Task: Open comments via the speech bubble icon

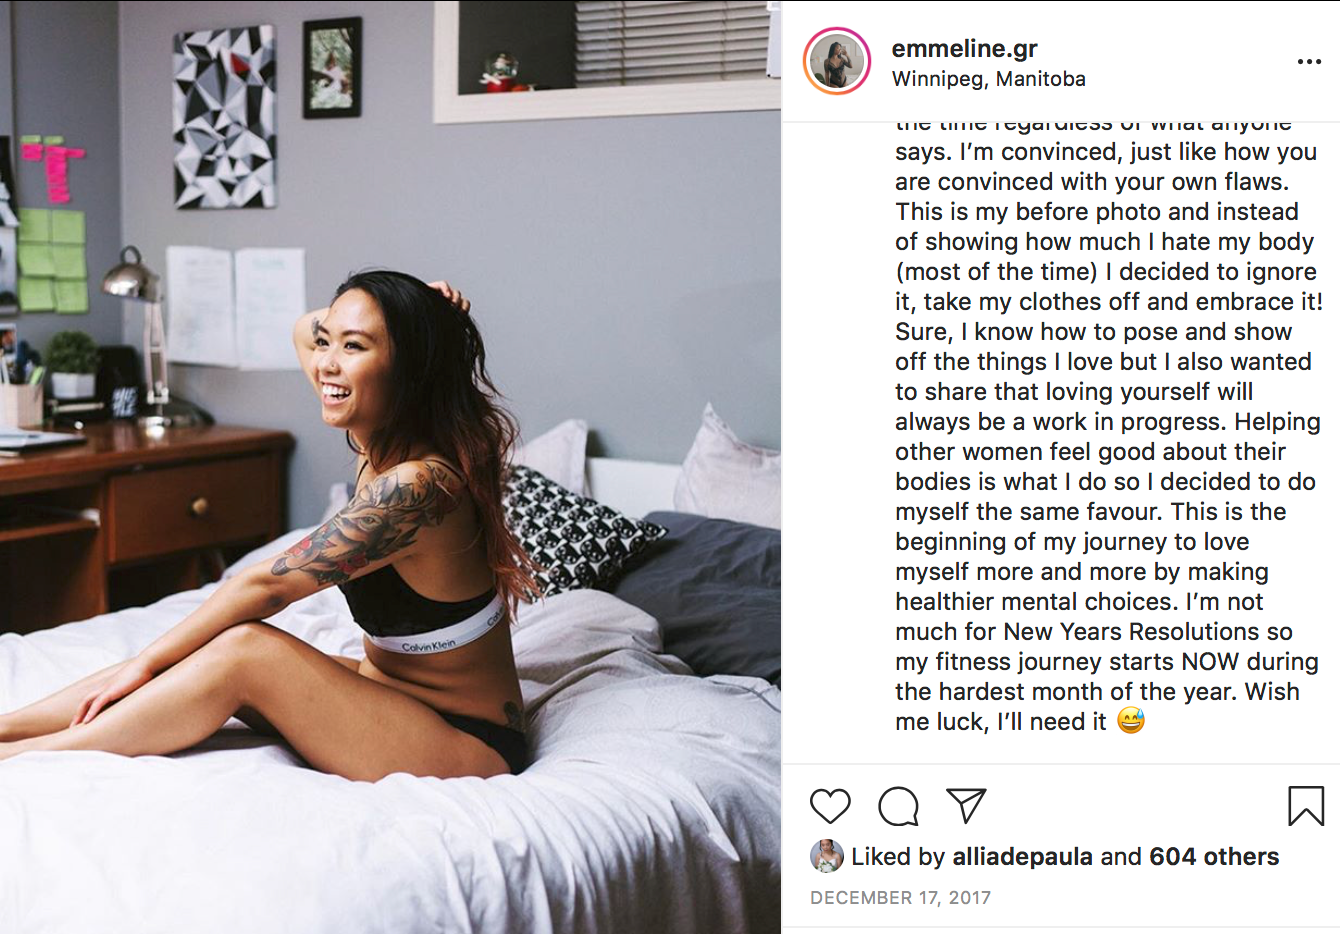Action: (898, 806)
